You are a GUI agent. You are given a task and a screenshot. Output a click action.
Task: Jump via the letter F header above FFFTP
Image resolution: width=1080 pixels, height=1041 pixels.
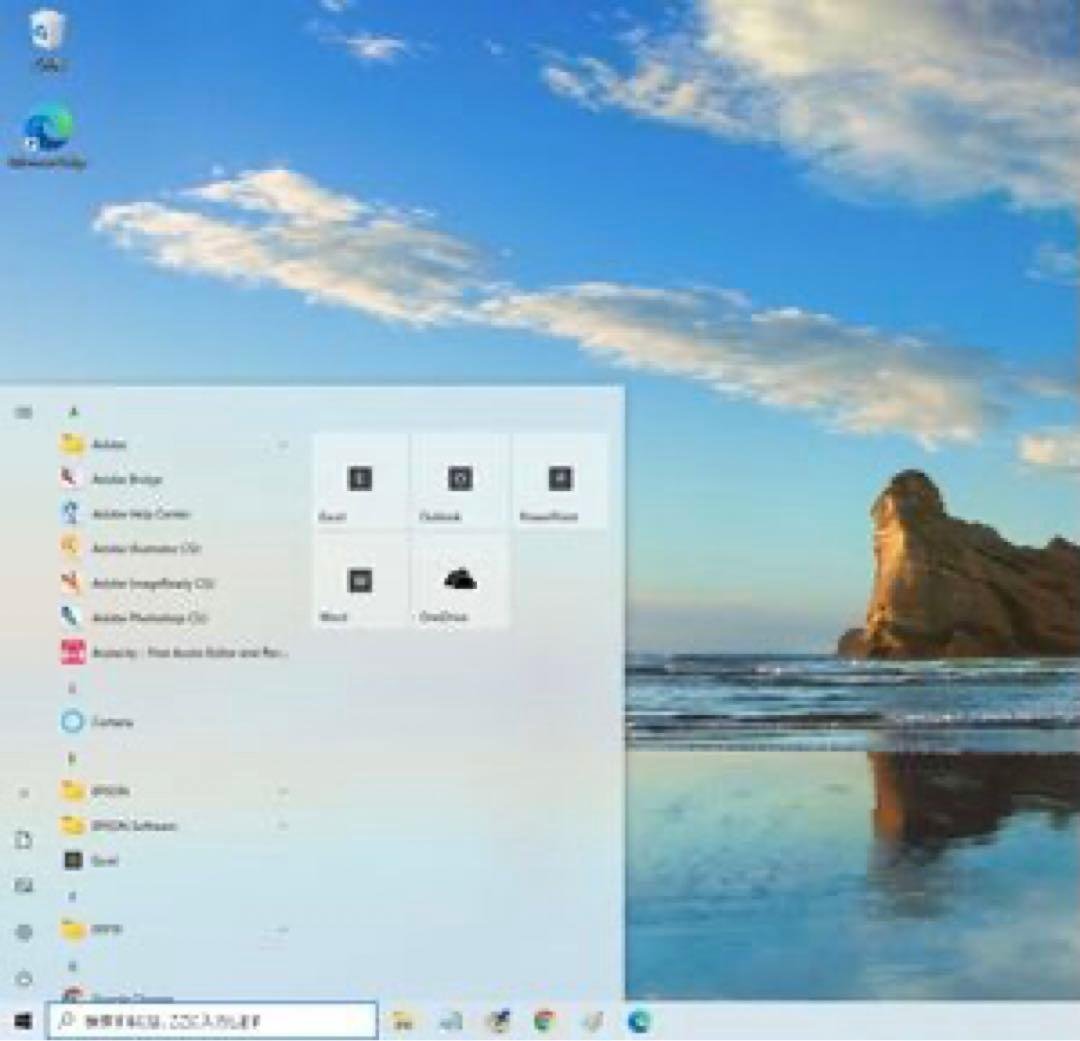(72, 896)
